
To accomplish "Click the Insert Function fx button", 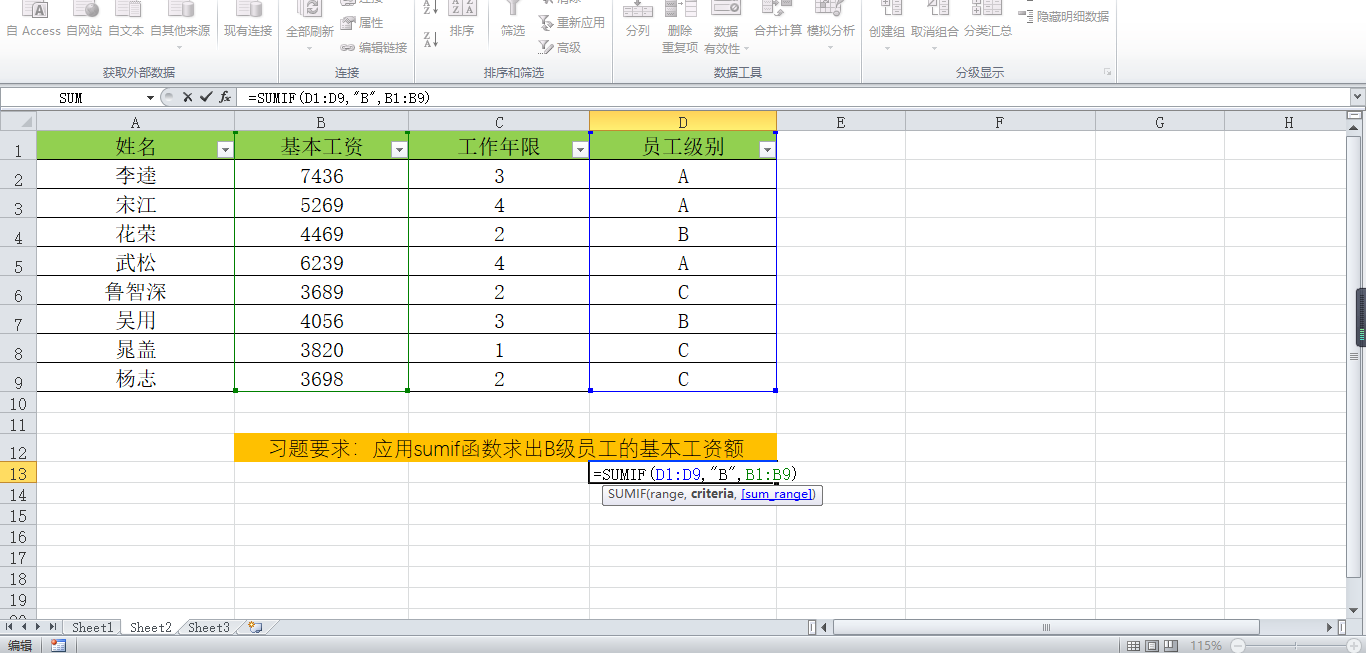I will pos(225,97).
